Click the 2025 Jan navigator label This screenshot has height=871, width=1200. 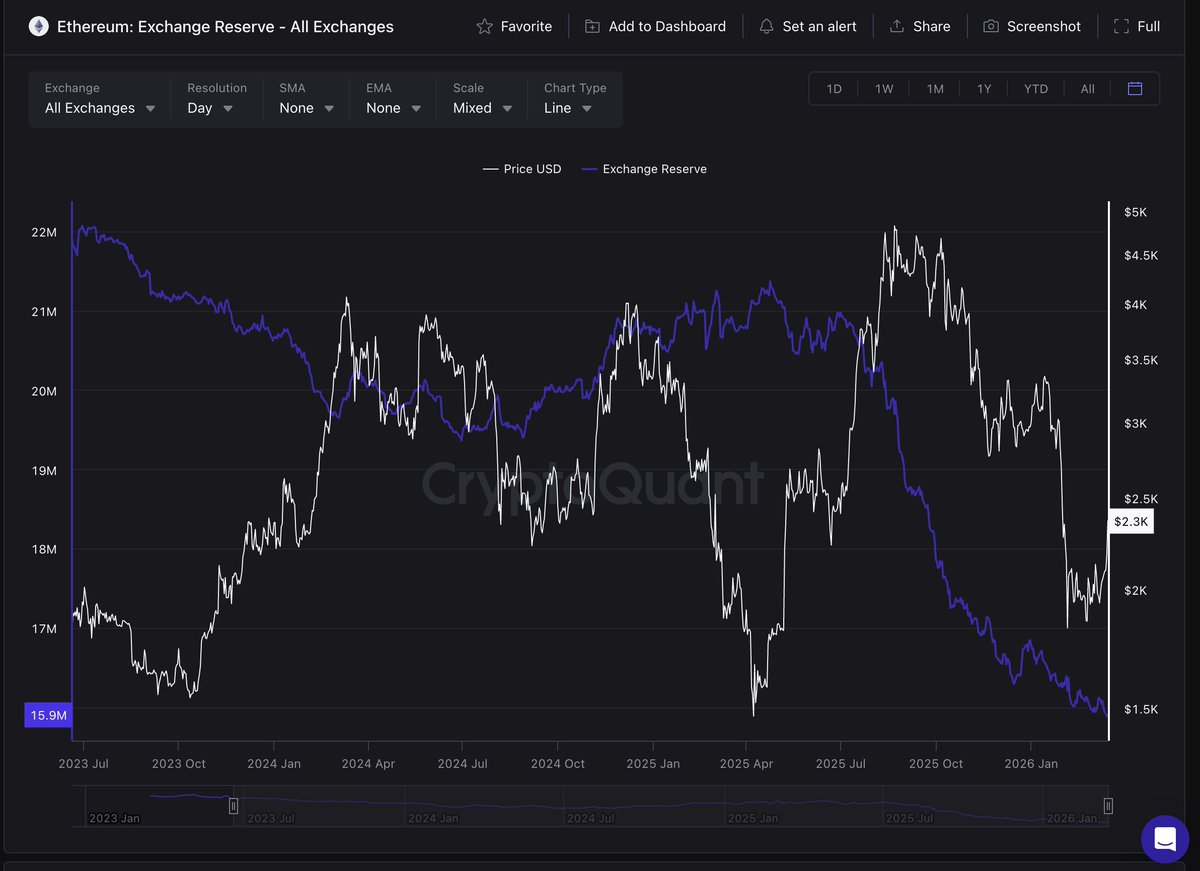tap(754, 818)
